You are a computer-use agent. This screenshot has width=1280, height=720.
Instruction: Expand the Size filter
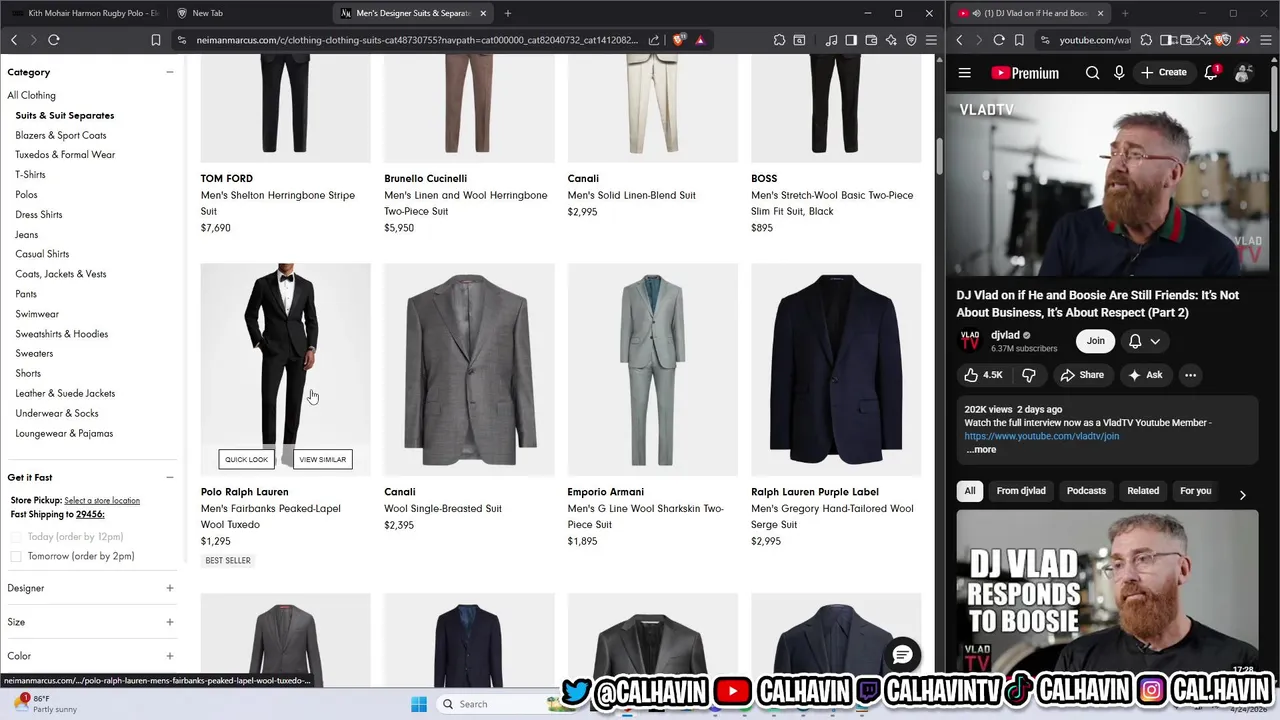[170, 622]
